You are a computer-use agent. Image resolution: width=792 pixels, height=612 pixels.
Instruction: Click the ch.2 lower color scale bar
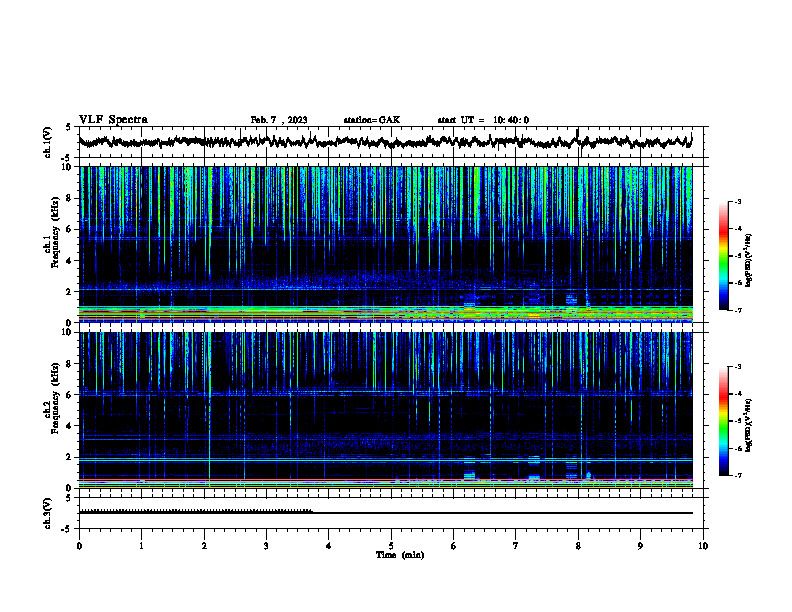[x=724, y=421]
